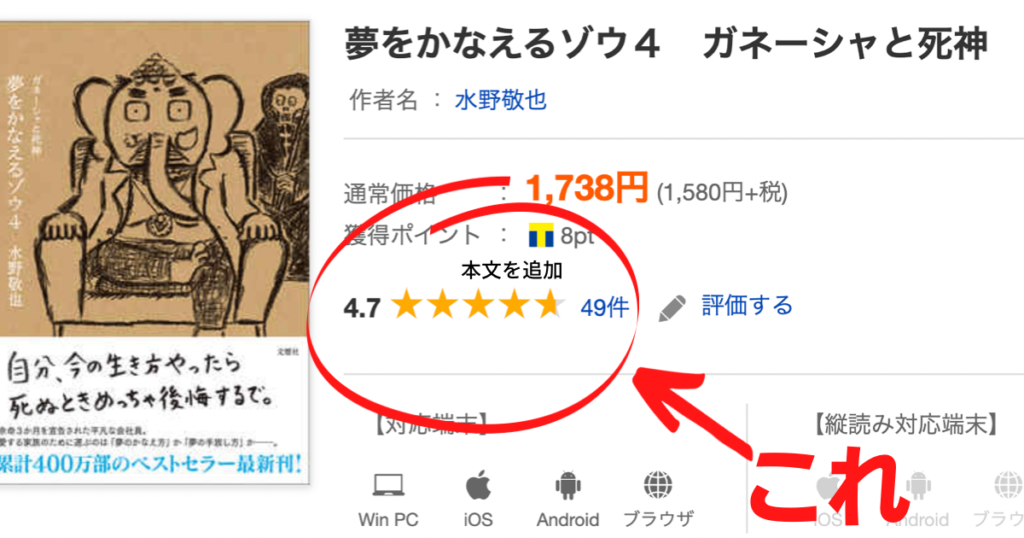Image resolution: width=1024 pixels, height=538 pixels.
Task: Click the pencil icon beside 評価する
Action: 672,308
